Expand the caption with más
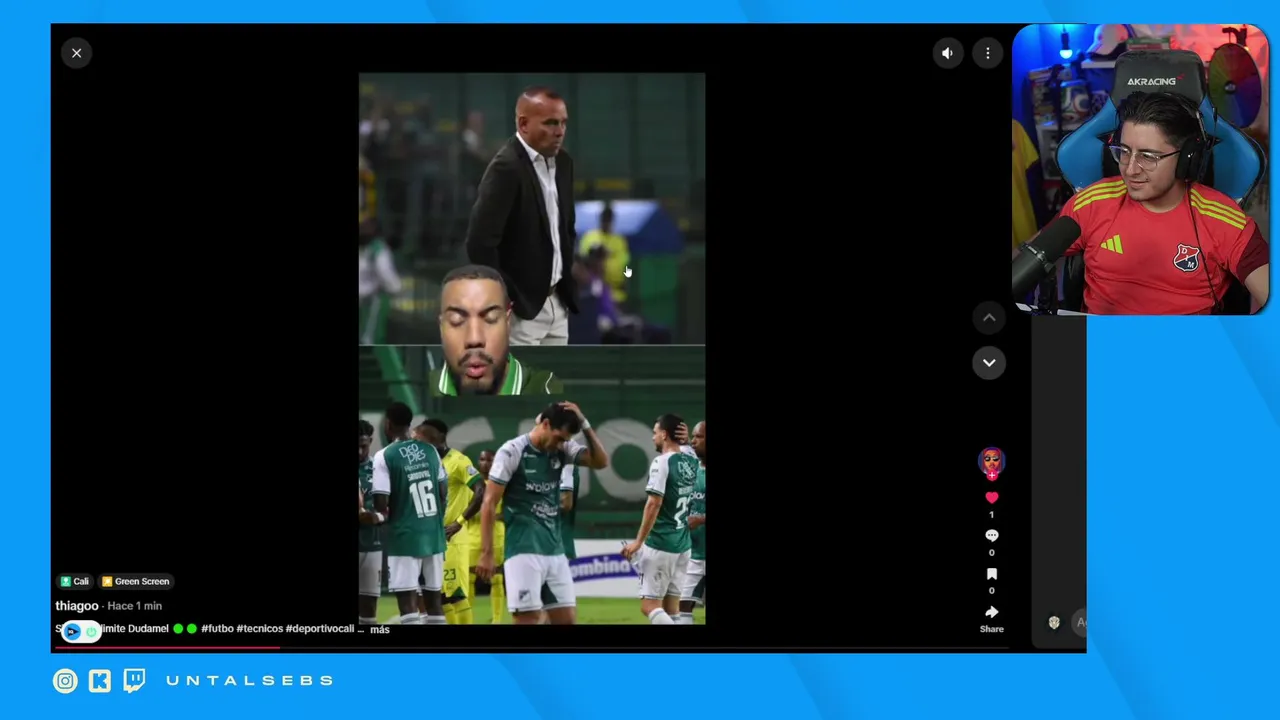Image resolution: width=1280 pixels, height=720 pixels. (x=380, y=629)
